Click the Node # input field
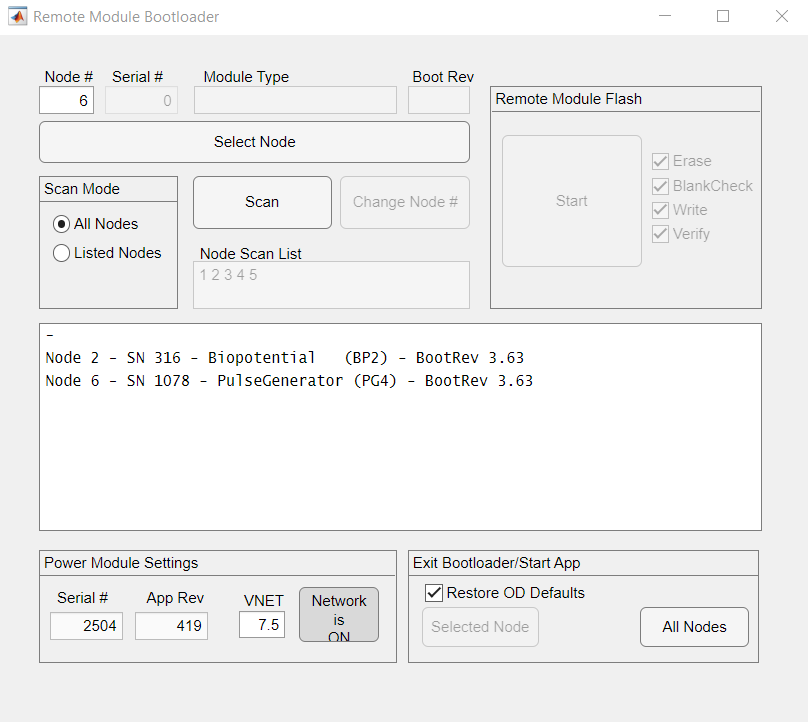 click(x=66, y=100)
